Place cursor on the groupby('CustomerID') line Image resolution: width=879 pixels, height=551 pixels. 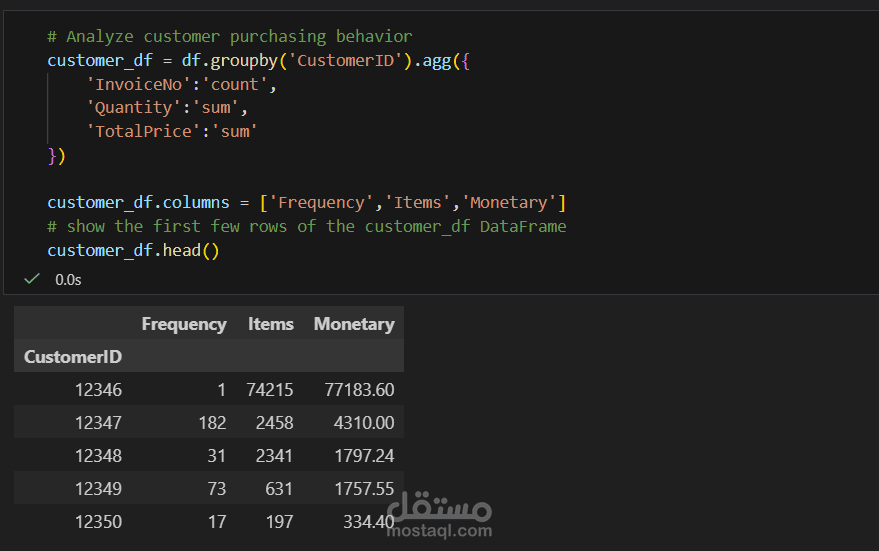coord(258,61)
